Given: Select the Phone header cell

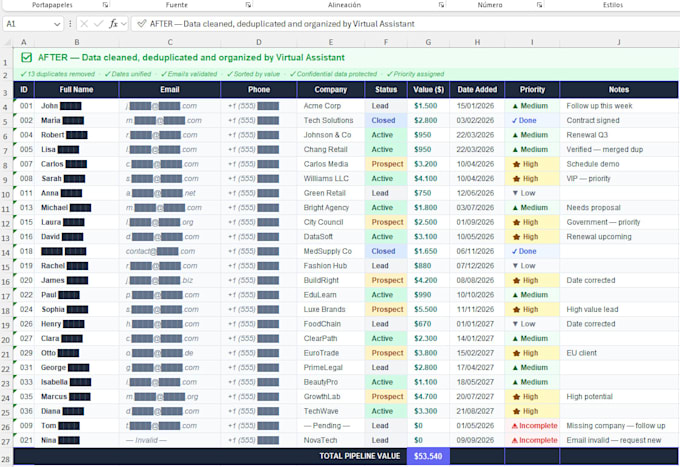Looking at the screenshot, I should (259, 90).
